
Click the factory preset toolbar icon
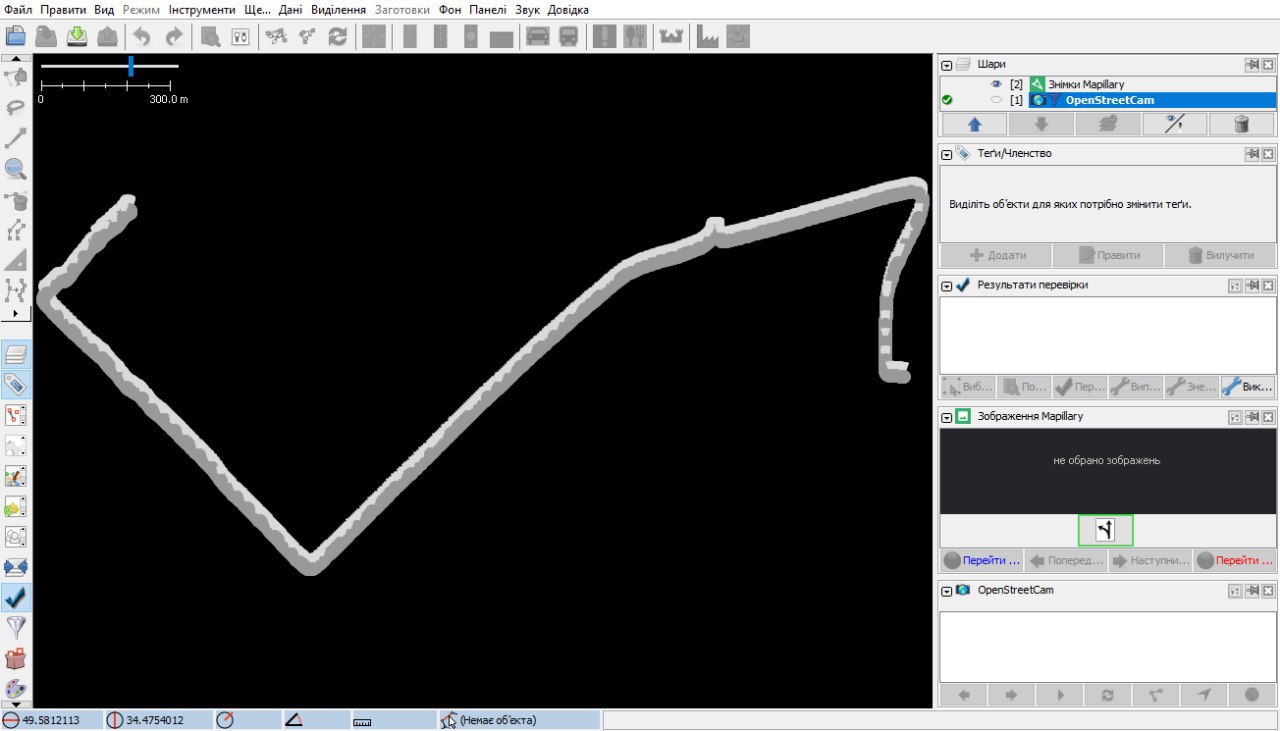[708, 37]
